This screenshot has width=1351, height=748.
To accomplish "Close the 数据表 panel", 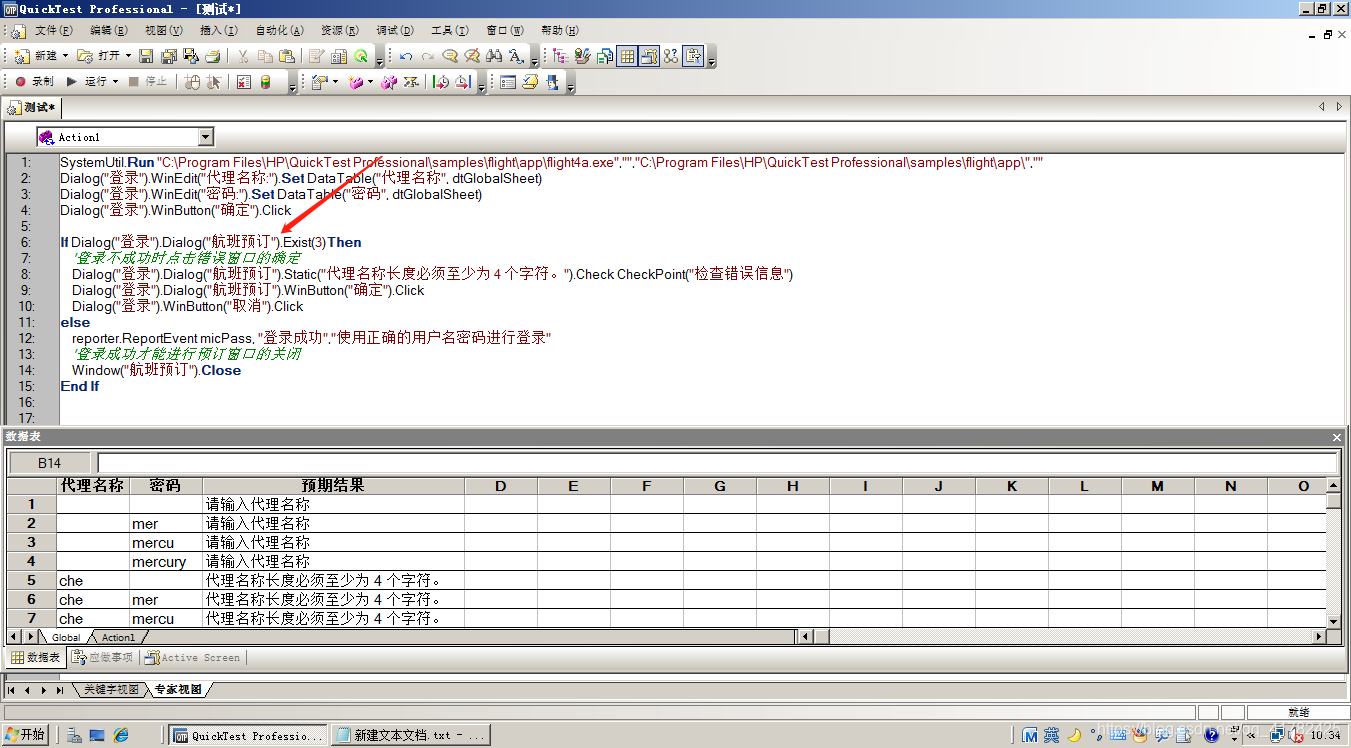I will point(1337,437).
